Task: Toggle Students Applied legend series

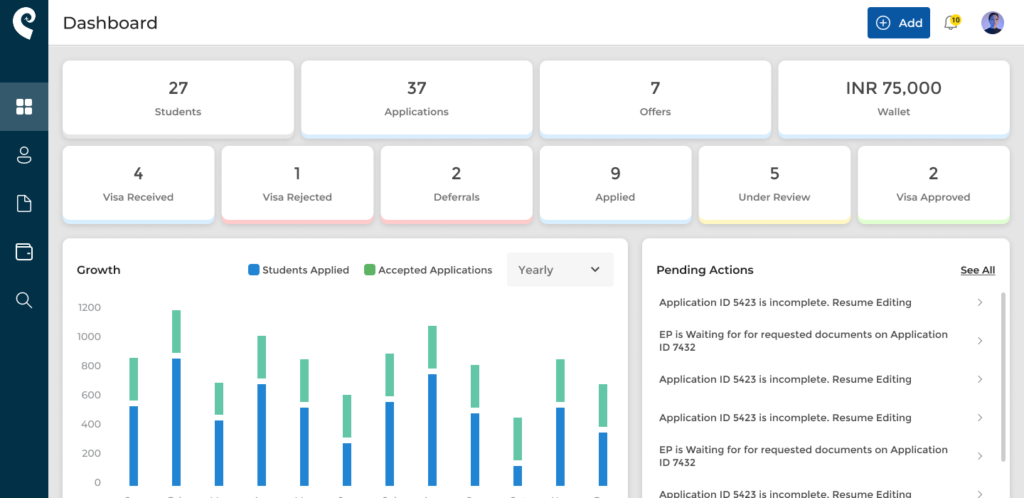Action: pyautogui.click(x=298, y=270)
